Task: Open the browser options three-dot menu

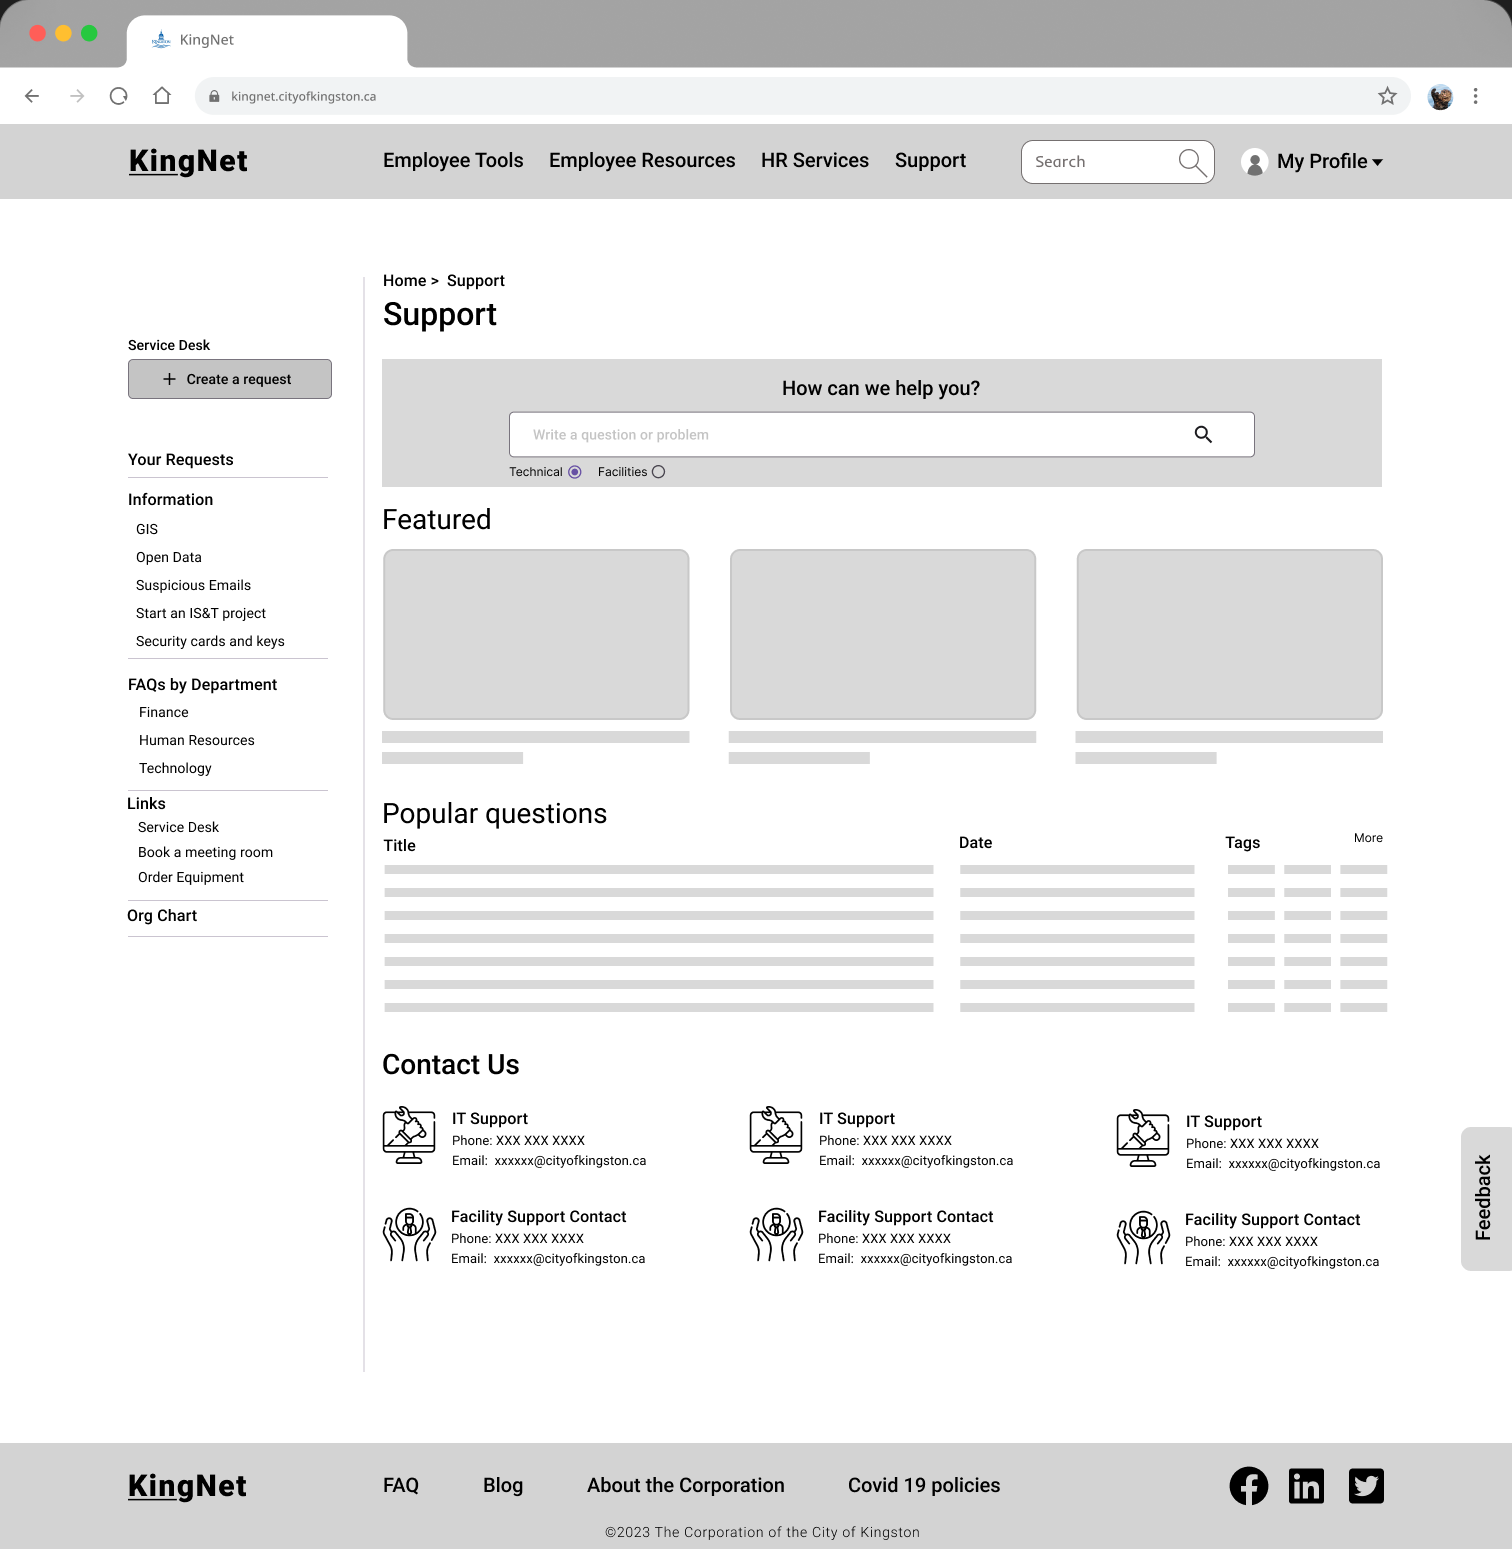Action: pyautogui.click(x=1475, y=96)
